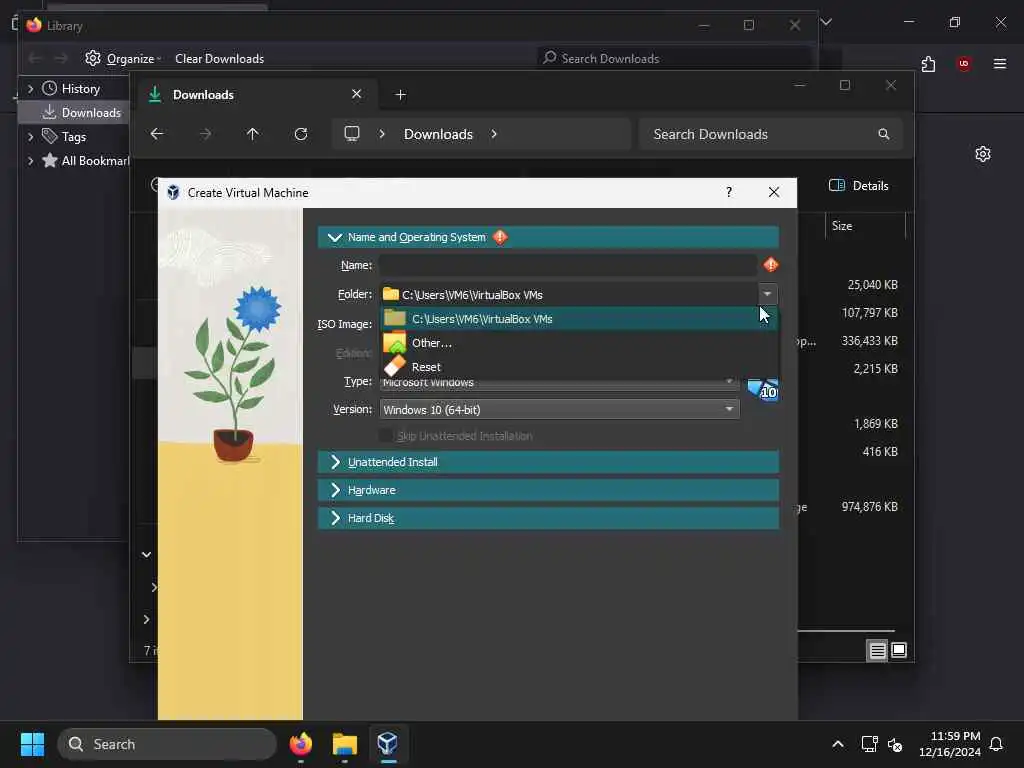Viewport: 1024px width, 768px height.
Task: Expand the Hardware section
Action: pyautogui.click(x=548, y=490)
